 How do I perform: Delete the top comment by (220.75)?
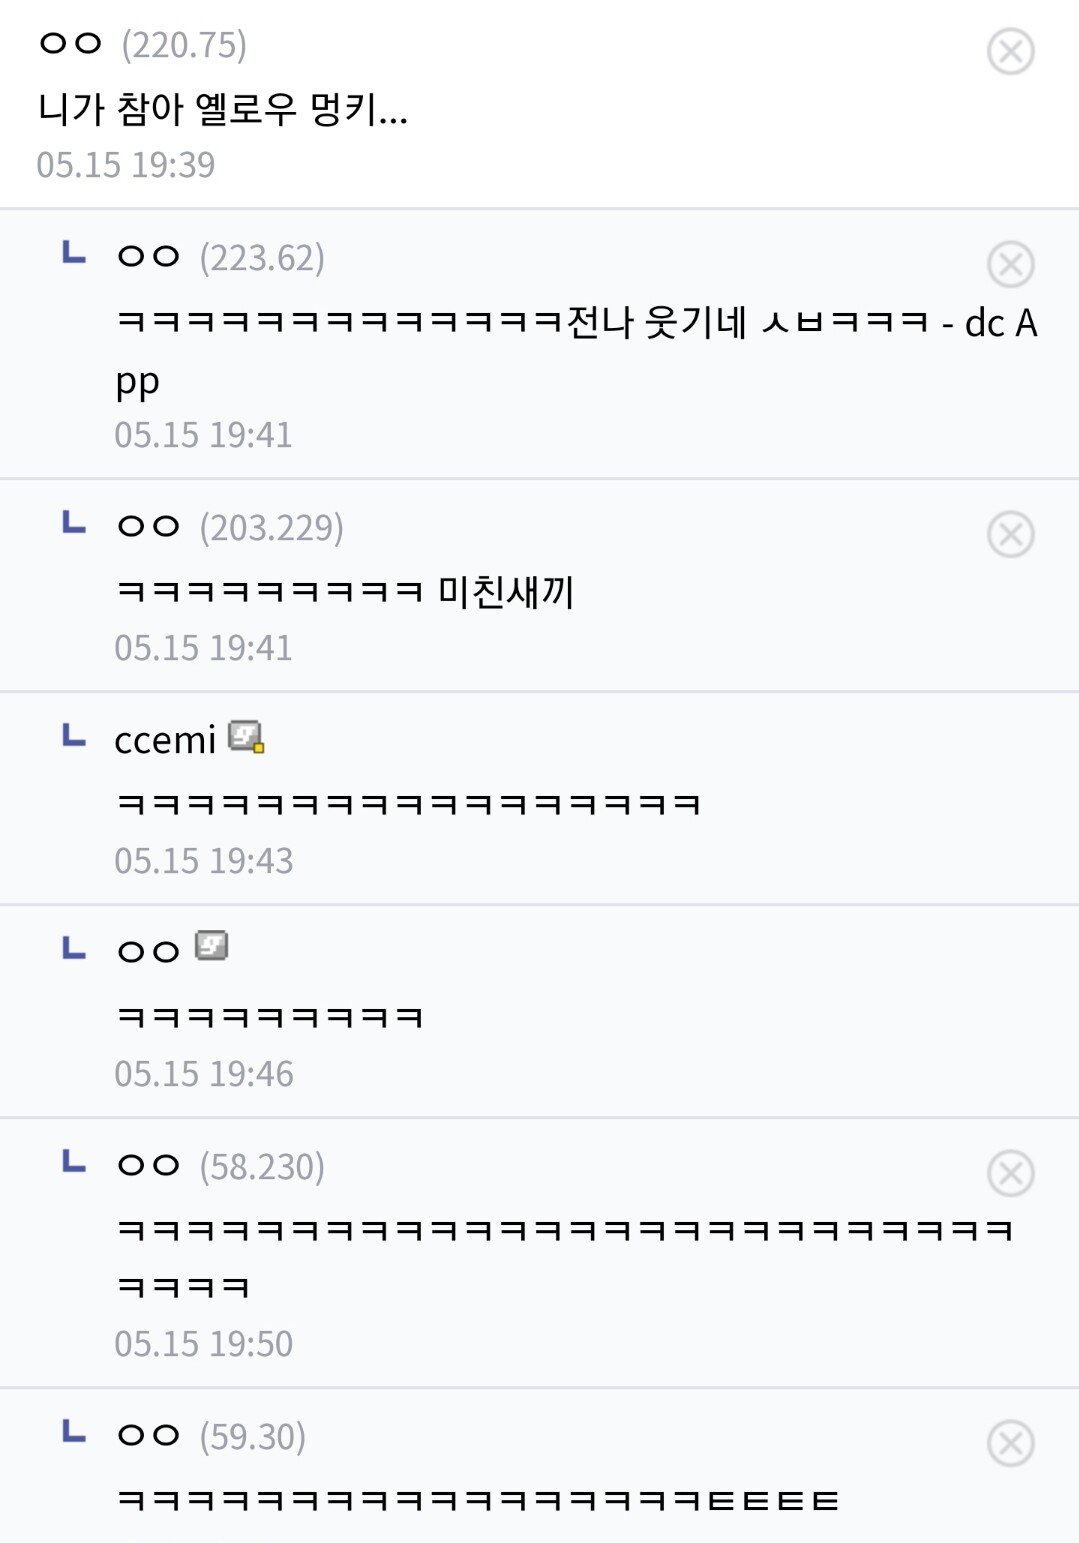(x=1010, y=51)
